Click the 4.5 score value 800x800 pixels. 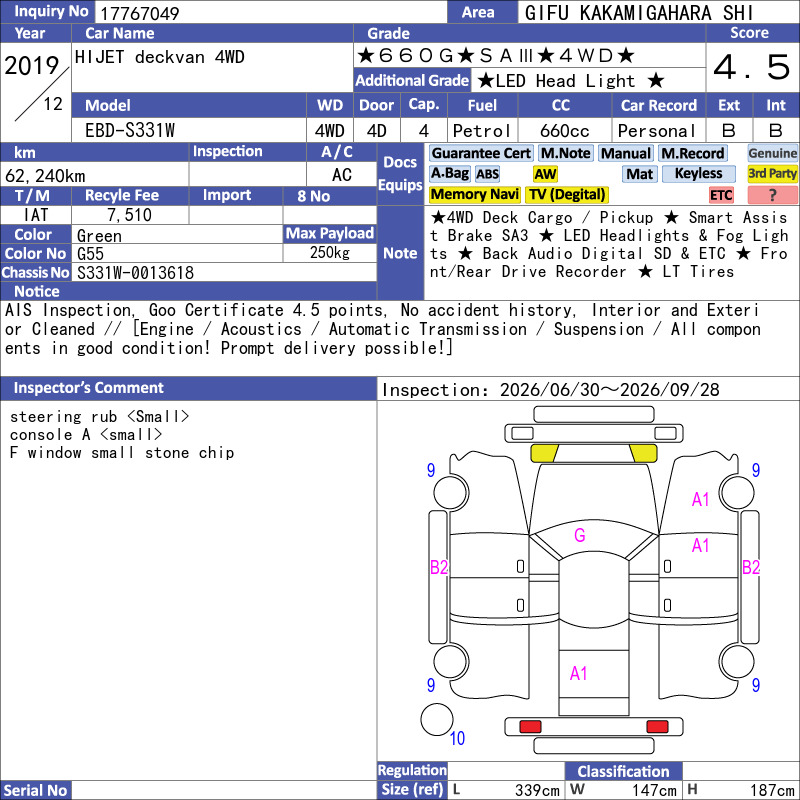[x=751, y=67]
